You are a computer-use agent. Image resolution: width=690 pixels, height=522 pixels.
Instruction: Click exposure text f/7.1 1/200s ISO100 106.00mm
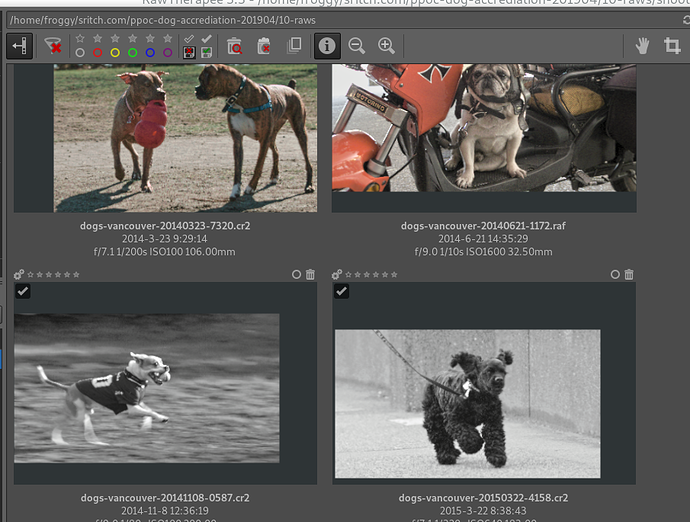coord(165,252)
